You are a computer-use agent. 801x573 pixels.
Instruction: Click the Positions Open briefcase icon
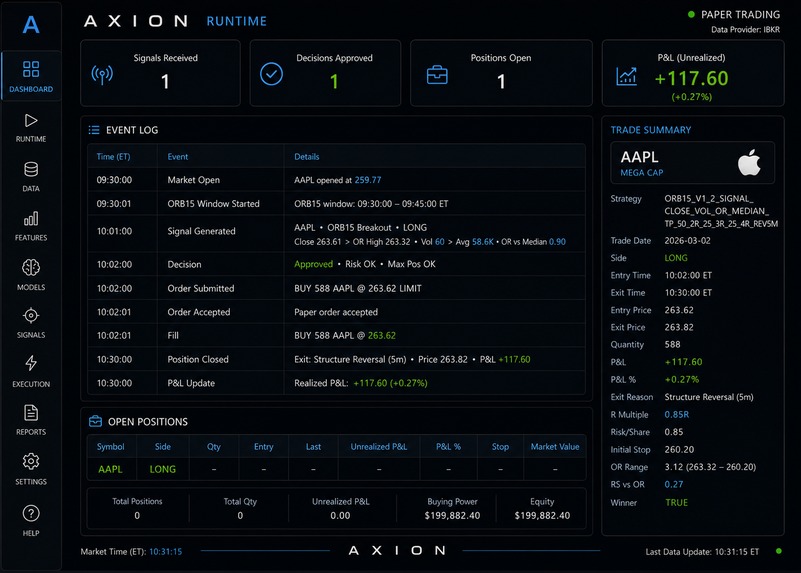click(x=437, y=75)
